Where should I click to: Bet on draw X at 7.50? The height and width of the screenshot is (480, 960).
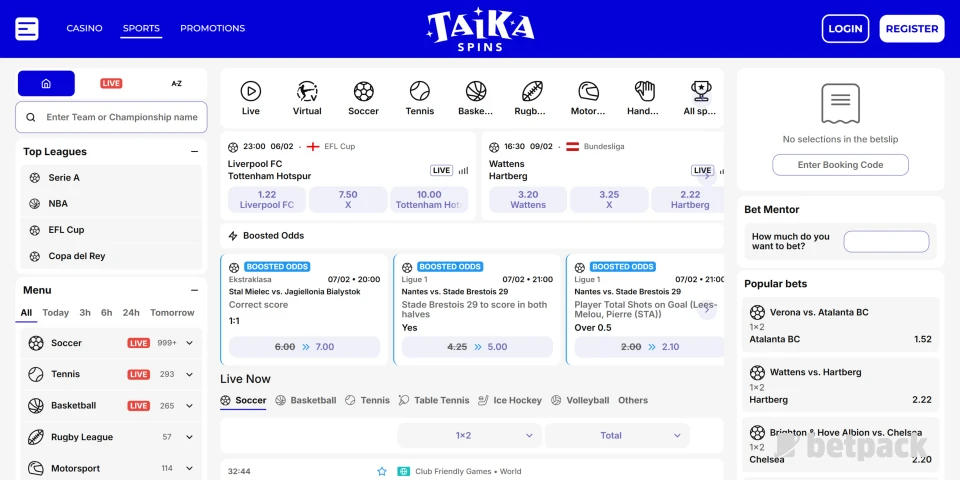348,200
